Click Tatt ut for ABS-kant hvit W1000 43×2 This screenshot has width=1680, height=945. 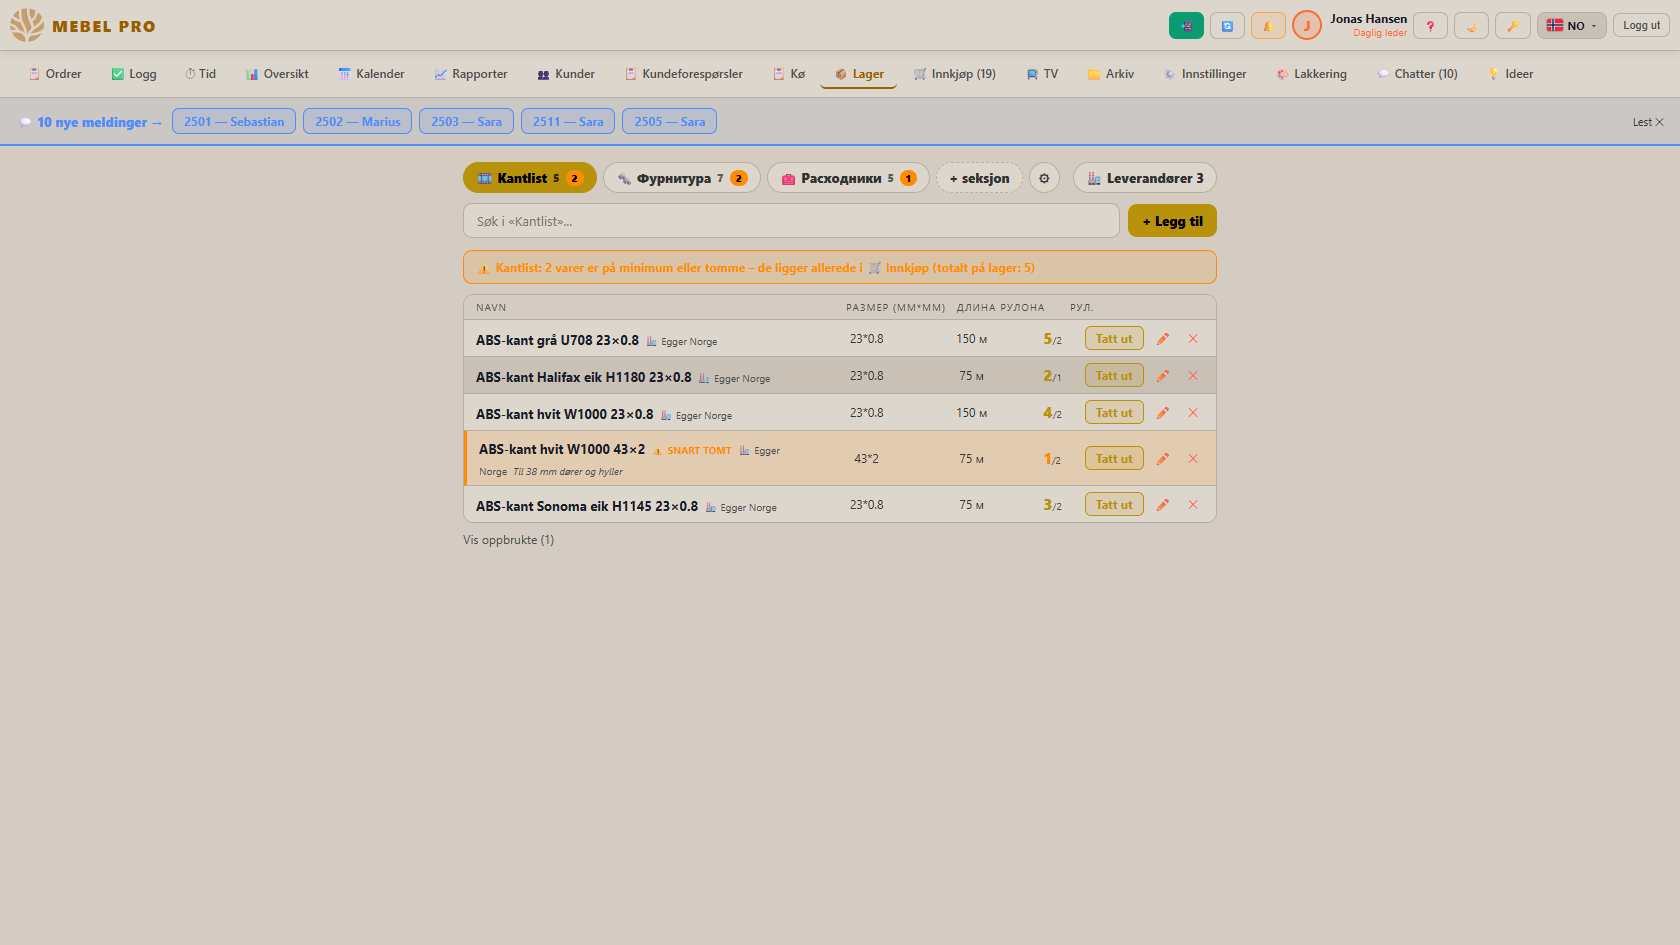pos(1114,459)
